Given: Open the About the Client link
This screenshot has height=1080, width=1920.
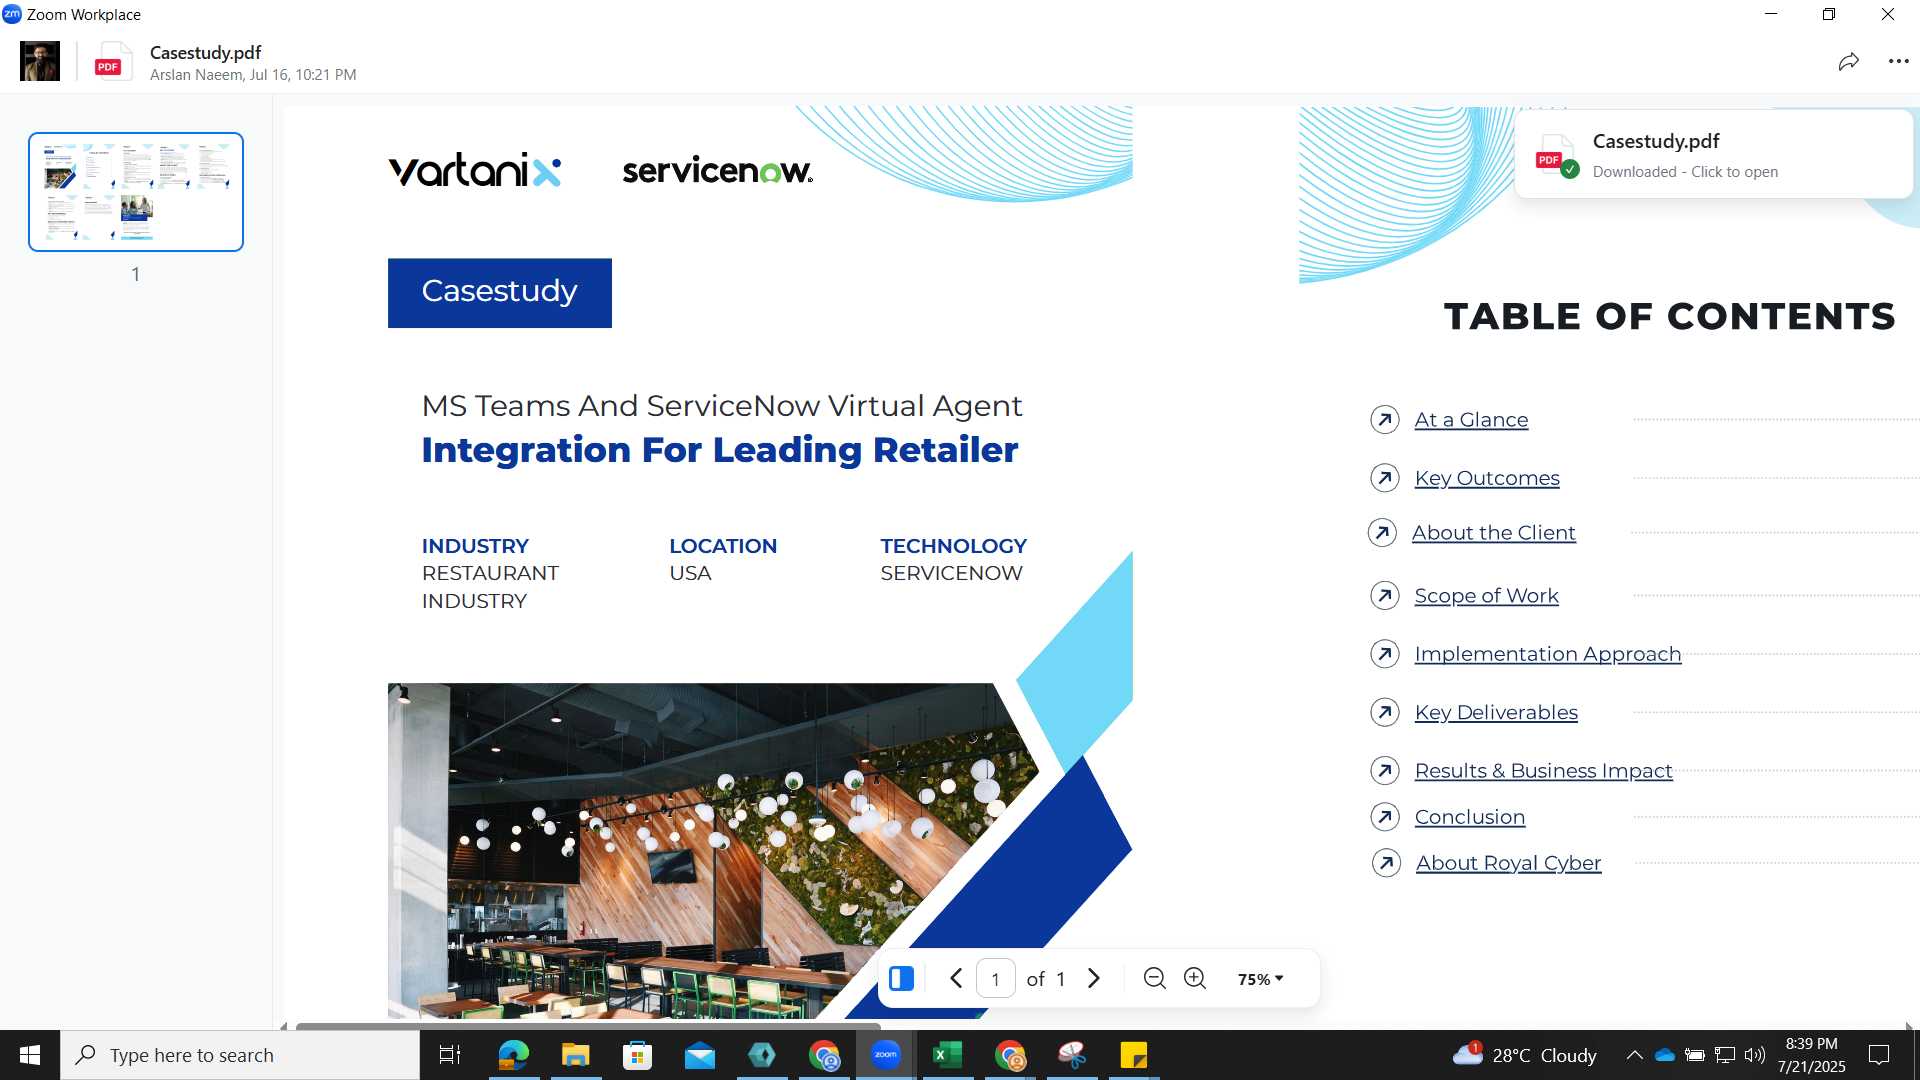Looking at the screenshot, I should tap(1494, 533).
